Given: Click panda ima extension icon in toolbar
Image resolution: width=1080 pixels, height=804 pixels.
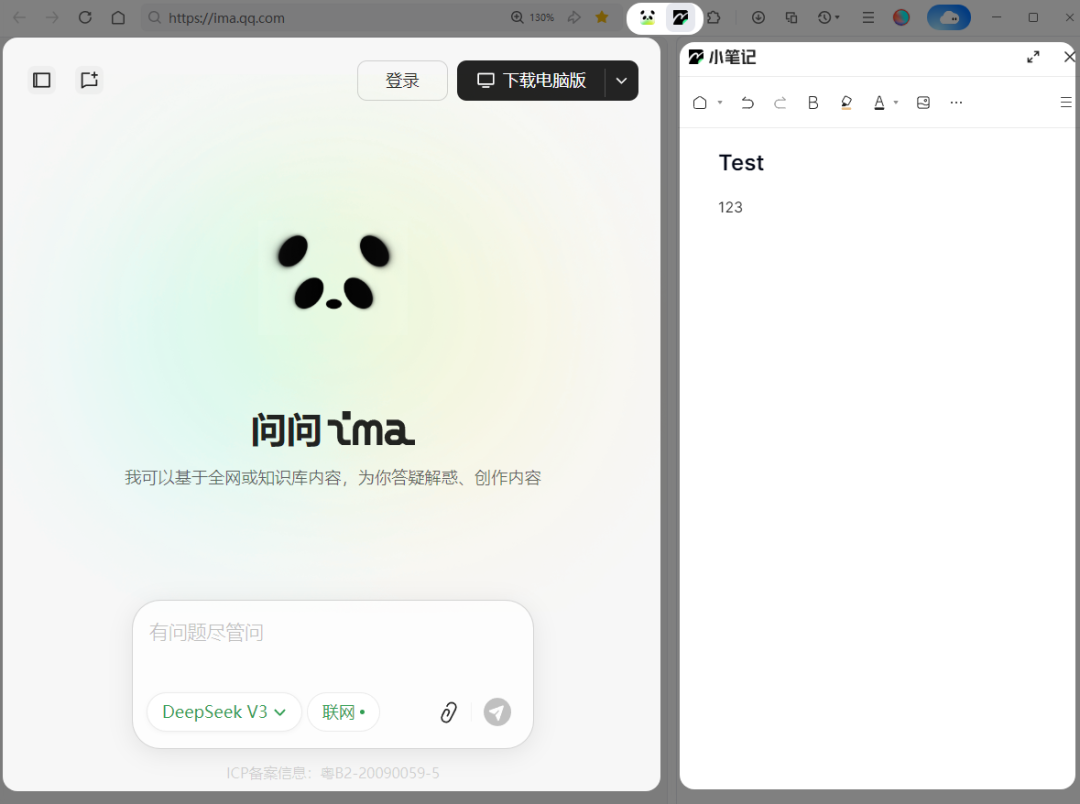Looking at the screenshot, I should [647, 18].
